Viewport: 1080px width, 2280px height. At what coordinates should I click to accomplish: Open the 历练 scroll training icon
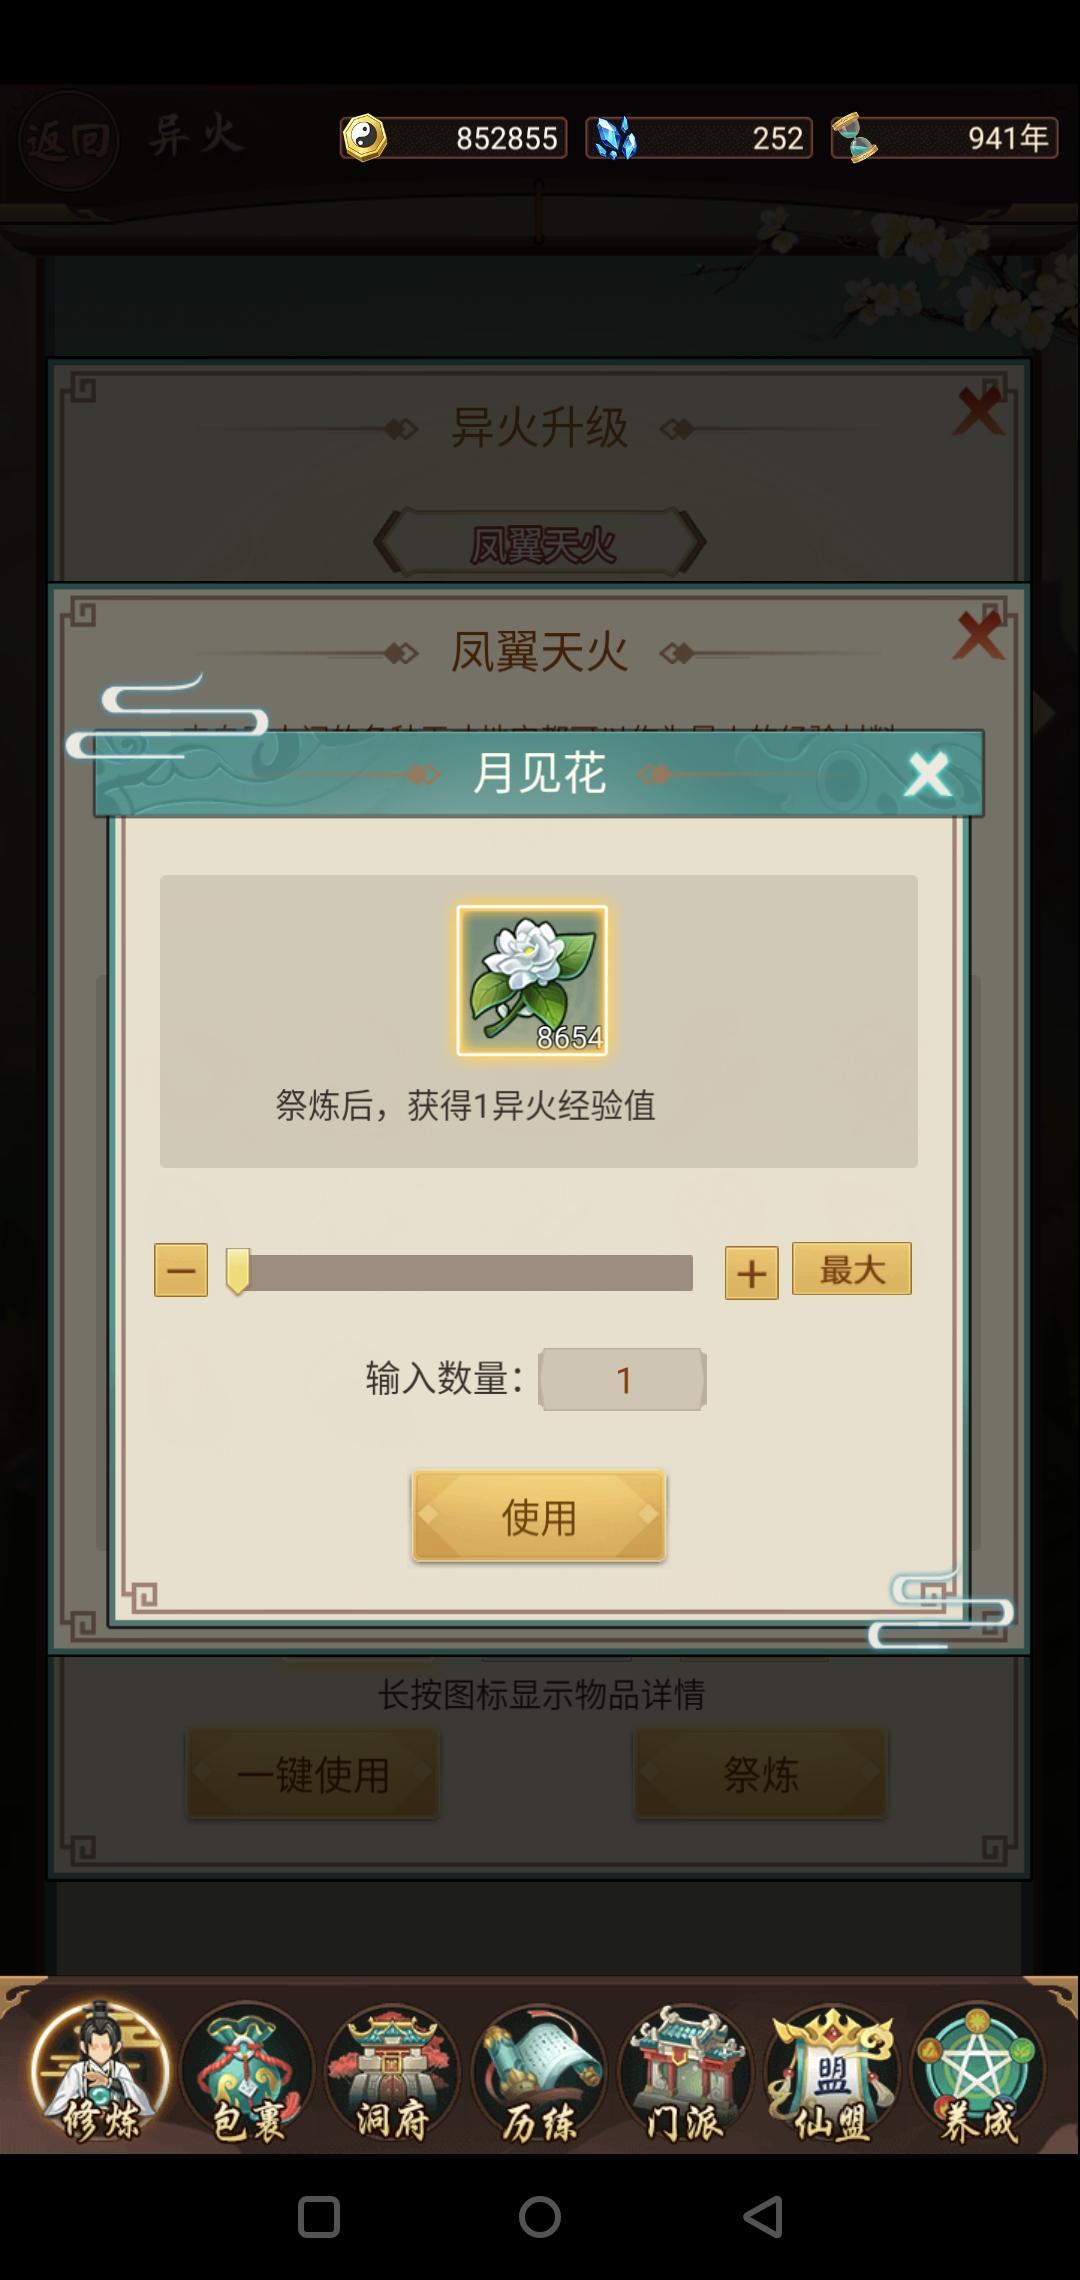point(539,2073)
